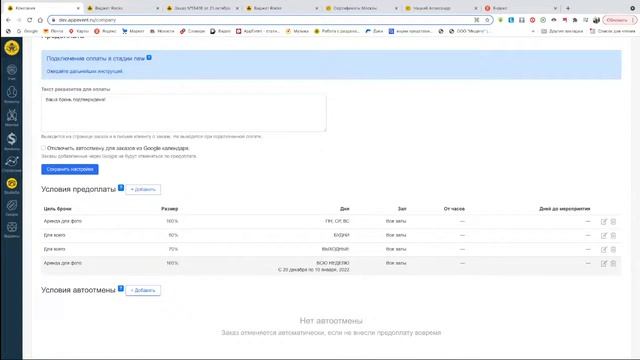This screenshot has height=360, width=640.
Task: Reload the page via browser refresh icon
Action: [29, 20]
